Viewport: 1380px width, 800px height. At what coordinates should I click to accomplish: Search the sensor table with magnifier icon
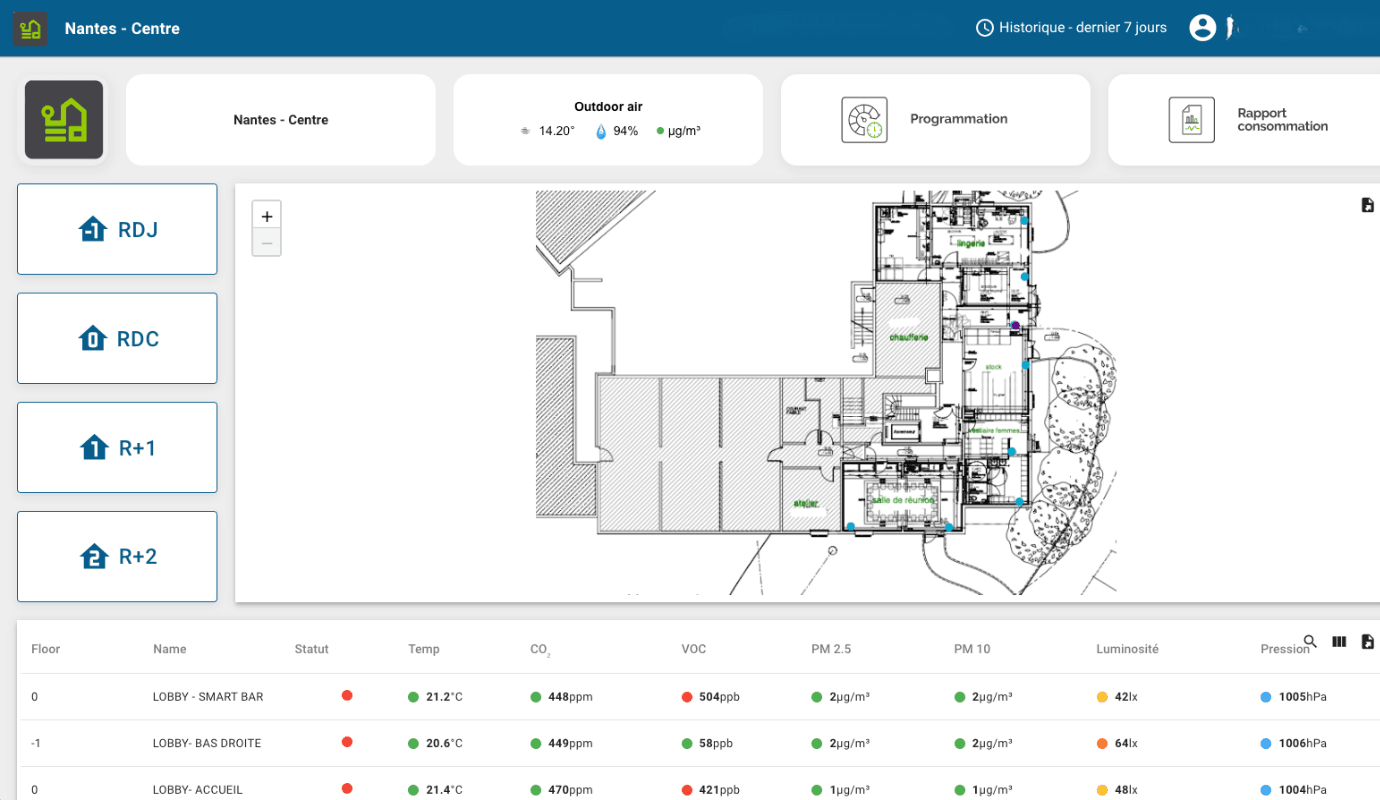pyautogui.click(x=1310, y=642)
